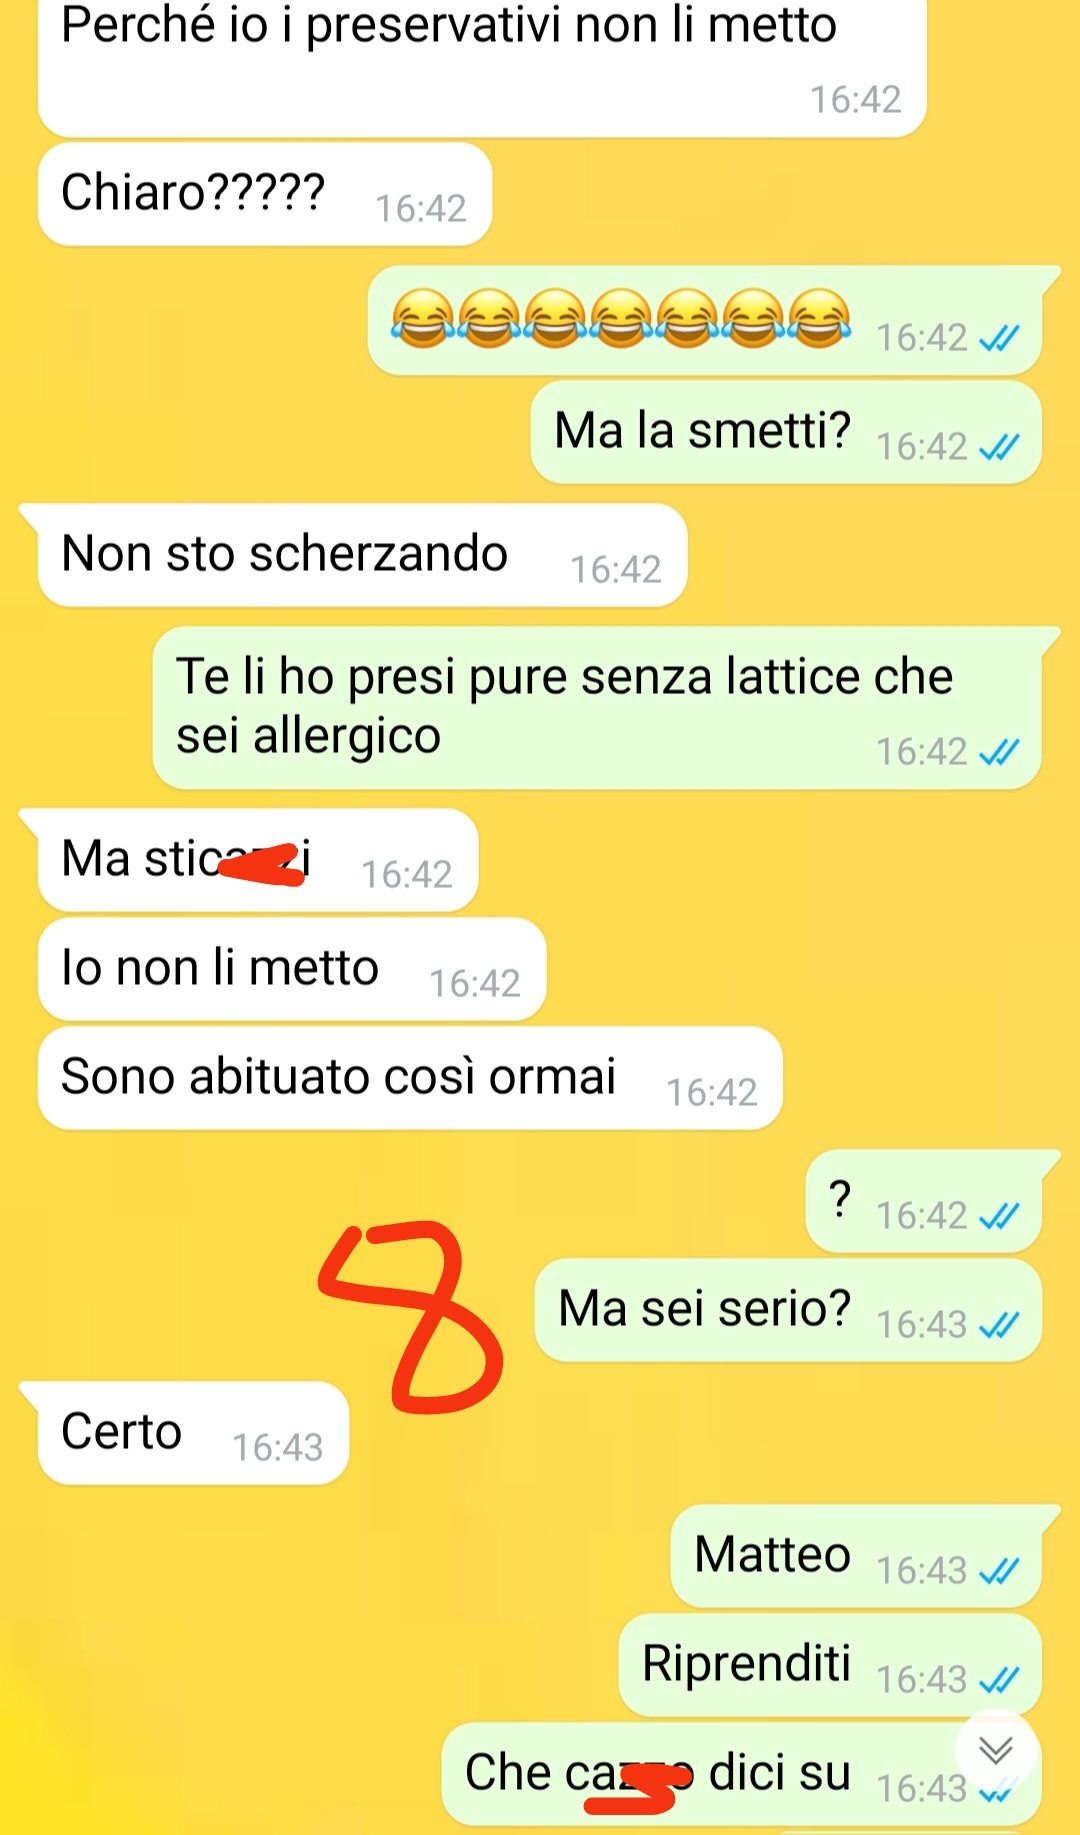Select the 'Ma la smetti?' message bubble
This screenshot has height=1835, width=1080.
pos(786,432)
